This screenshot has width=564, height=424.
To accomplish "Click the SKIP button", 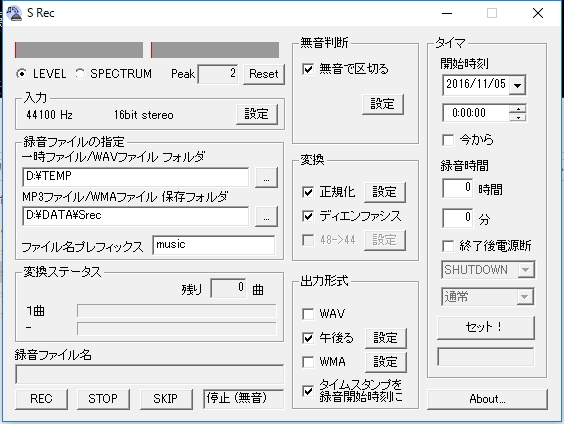I will 166,399.
